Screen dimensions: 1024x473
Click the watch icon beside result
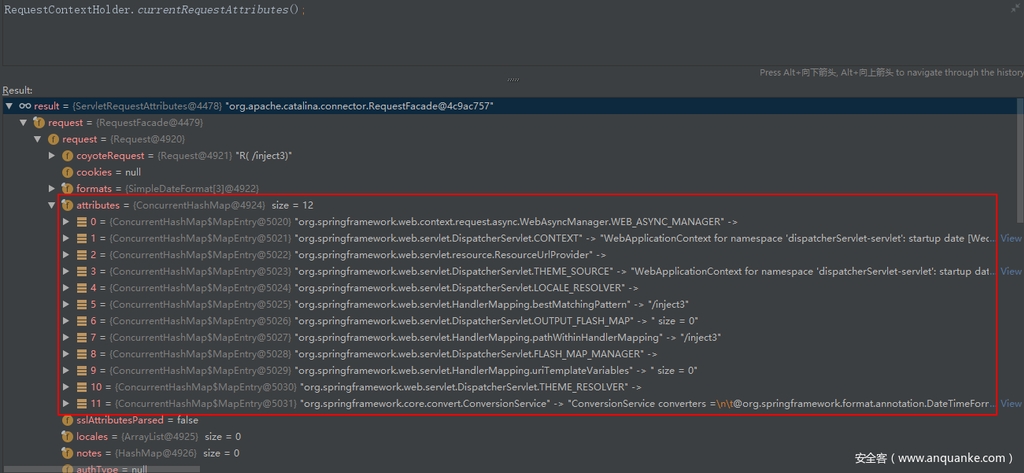25,106
